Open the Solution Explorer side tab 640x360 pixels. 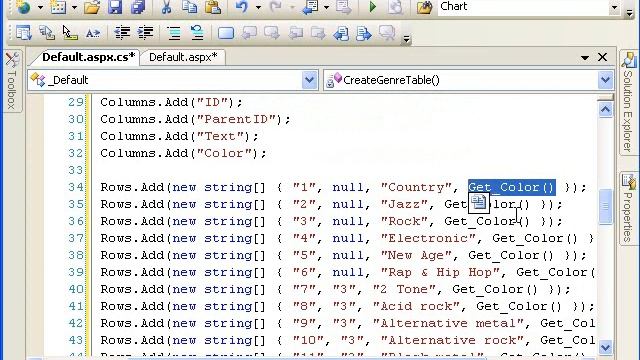[x=629, y=103]
